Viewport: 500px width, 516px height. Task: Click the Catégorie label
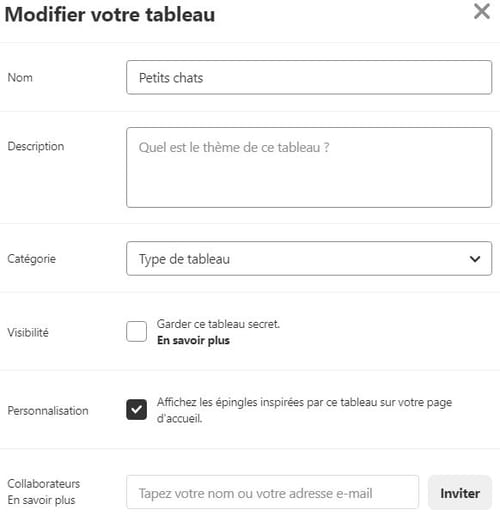coord(31,259)
